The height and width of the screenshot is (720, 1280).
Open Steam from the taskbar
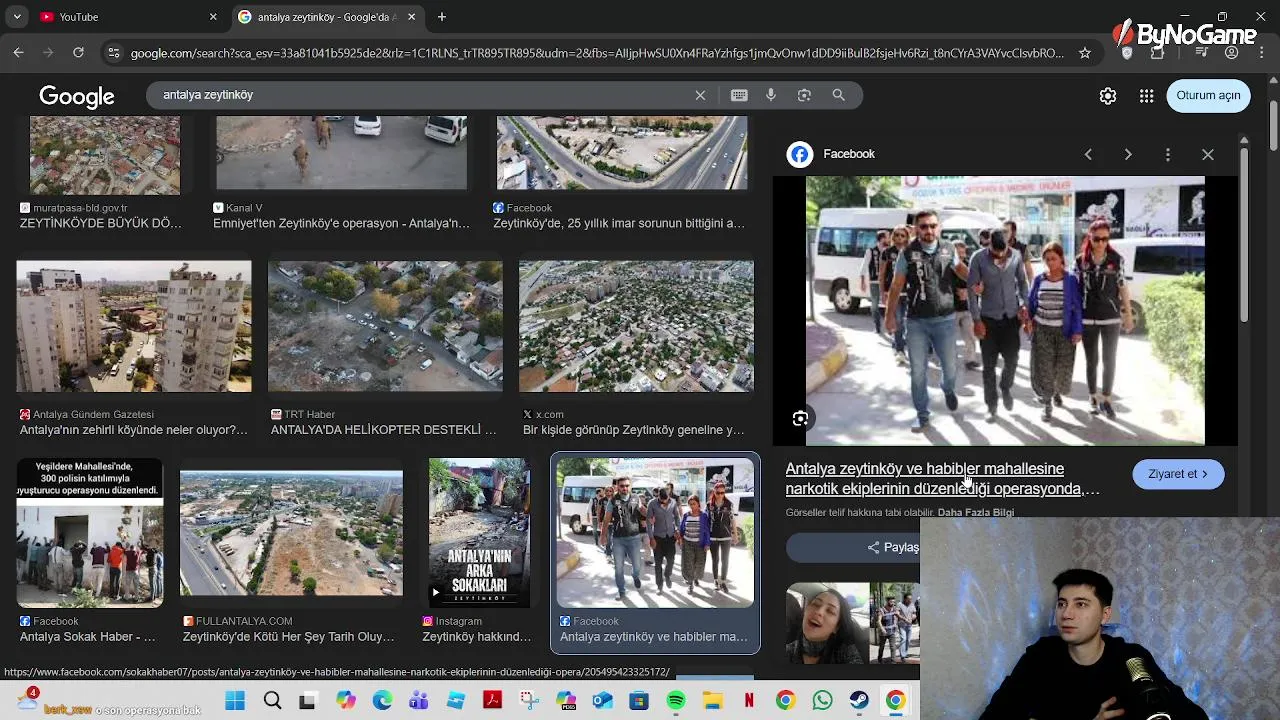click(859, 701)
